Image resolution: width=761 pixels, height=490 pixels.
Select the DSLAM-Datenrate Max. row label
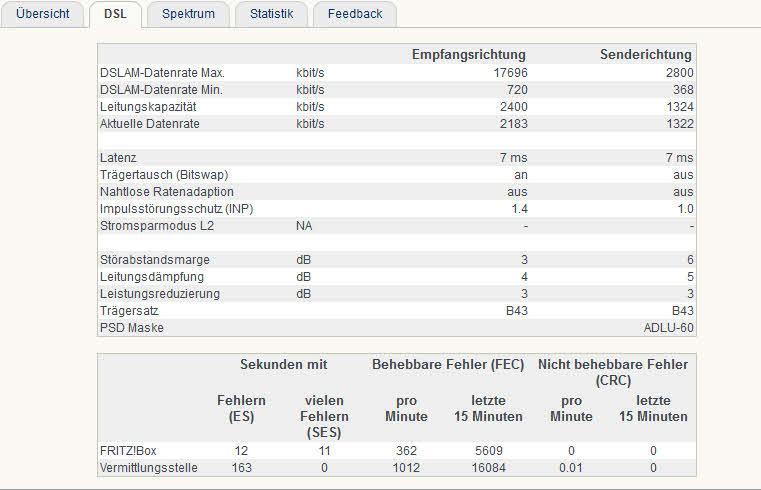(162, 73)
